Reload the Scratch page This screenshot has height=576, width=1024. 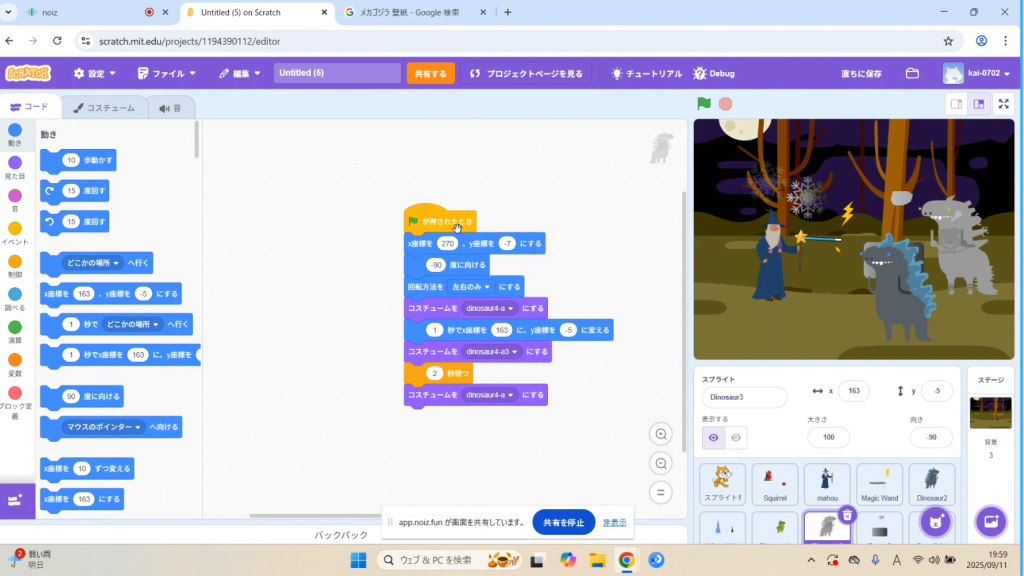pos(57,41)
